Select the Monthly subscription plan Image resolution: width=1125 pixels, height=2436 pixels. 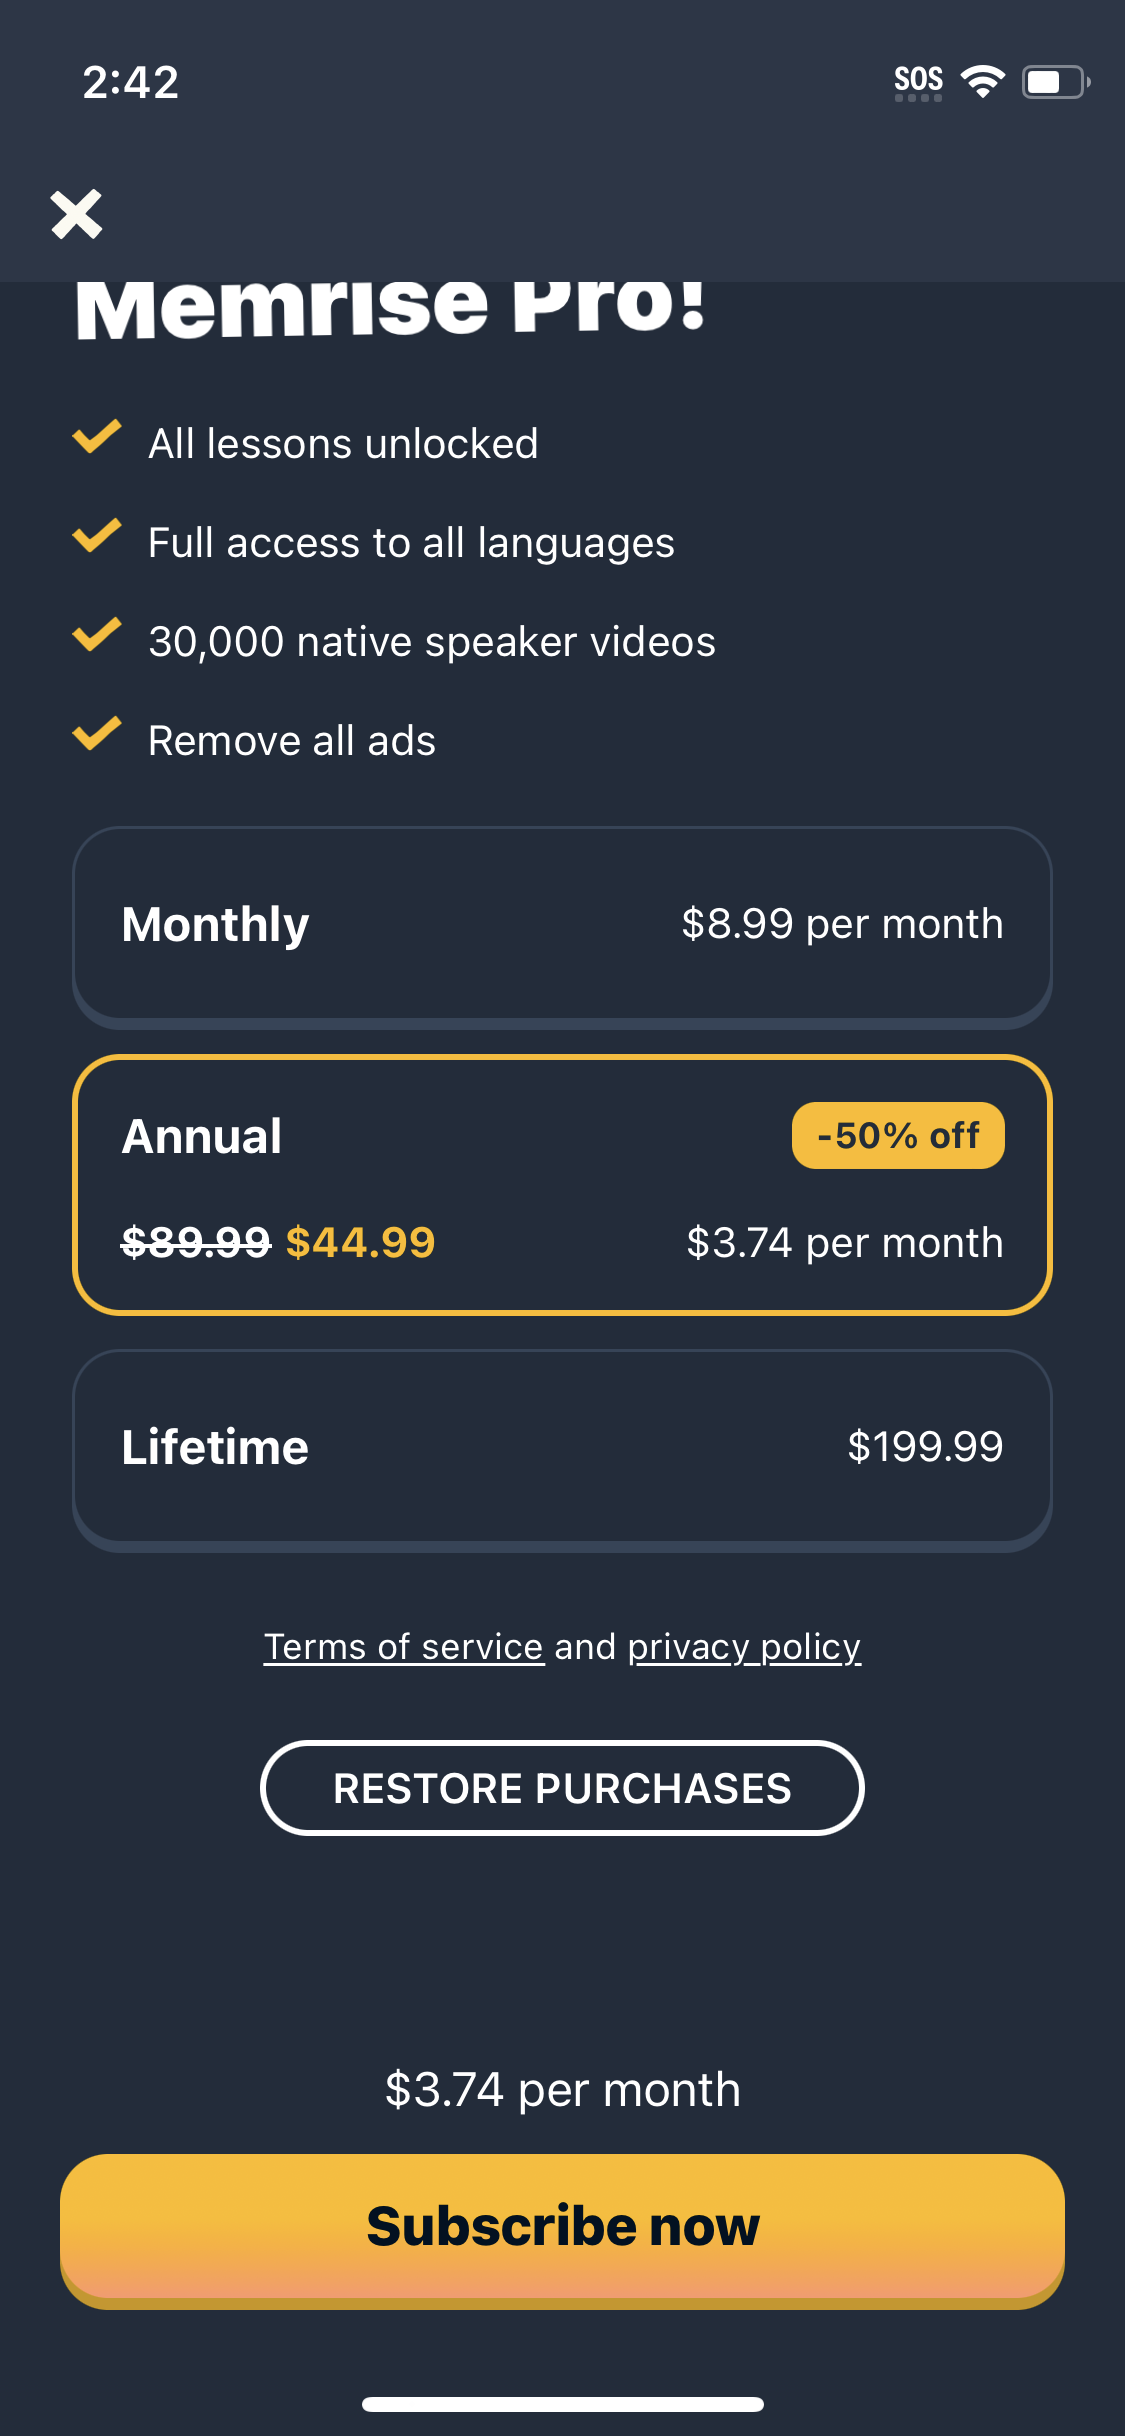click(x=560, y=924)
